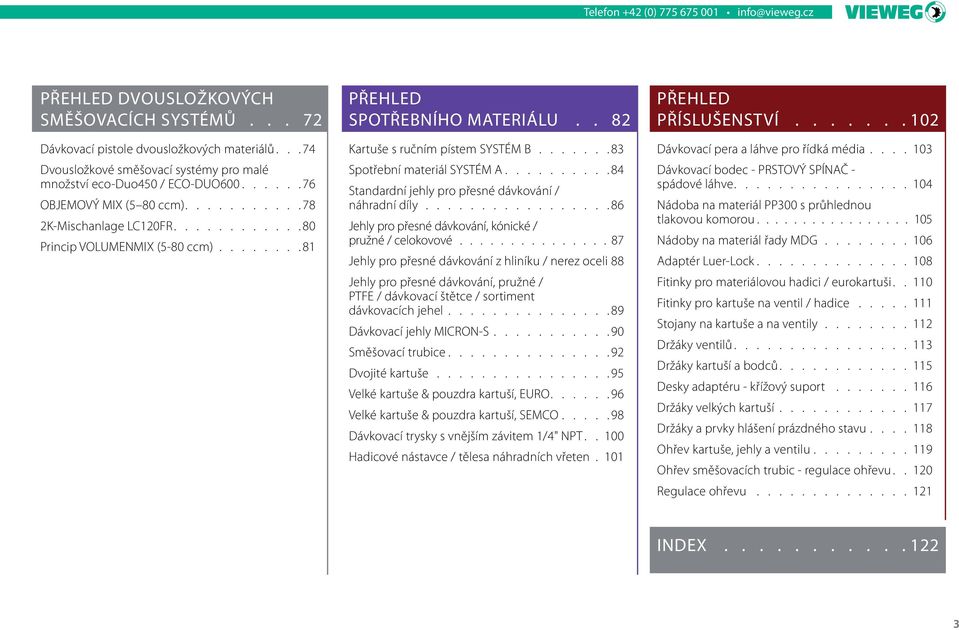Select 'Držáky velkých kartuší' entry
959x630 pixels.
pos(794,407)
